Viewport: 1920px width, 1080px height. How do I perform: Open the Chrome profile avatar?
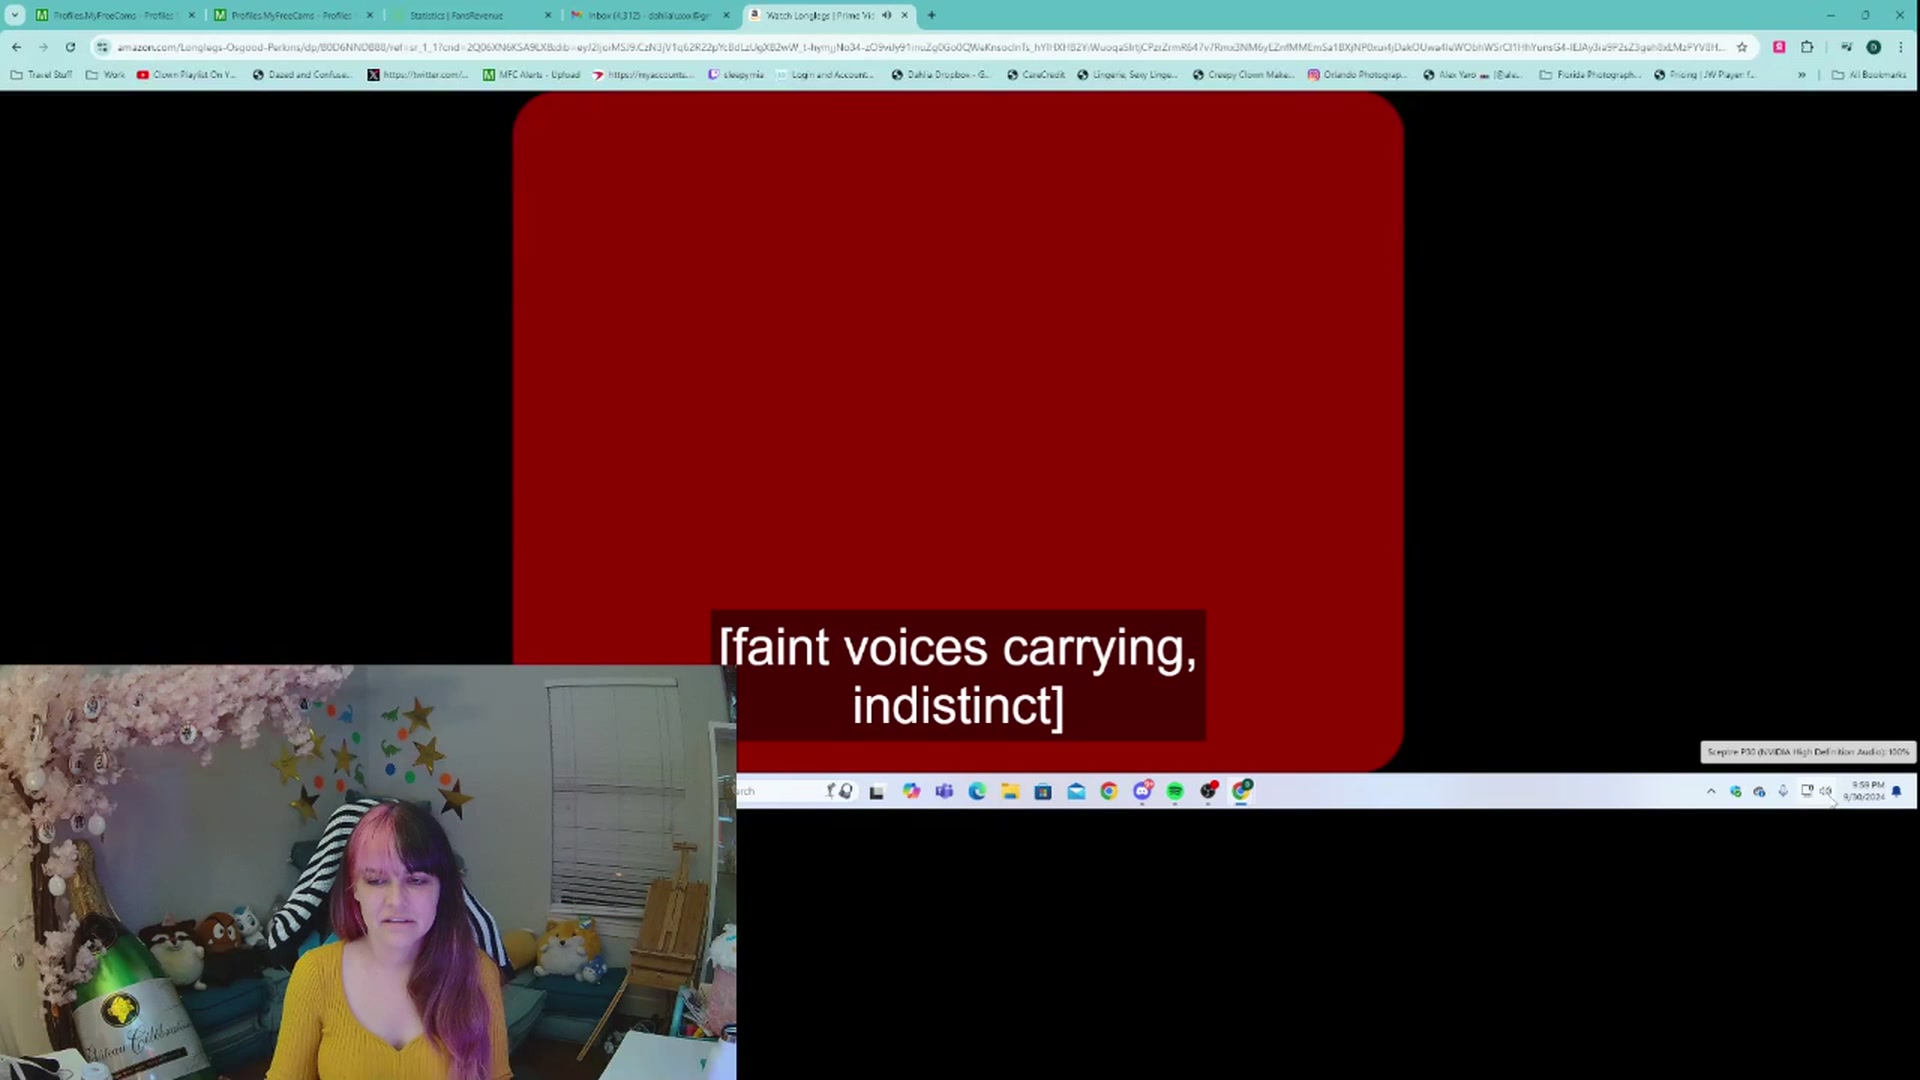[1874, 47]
